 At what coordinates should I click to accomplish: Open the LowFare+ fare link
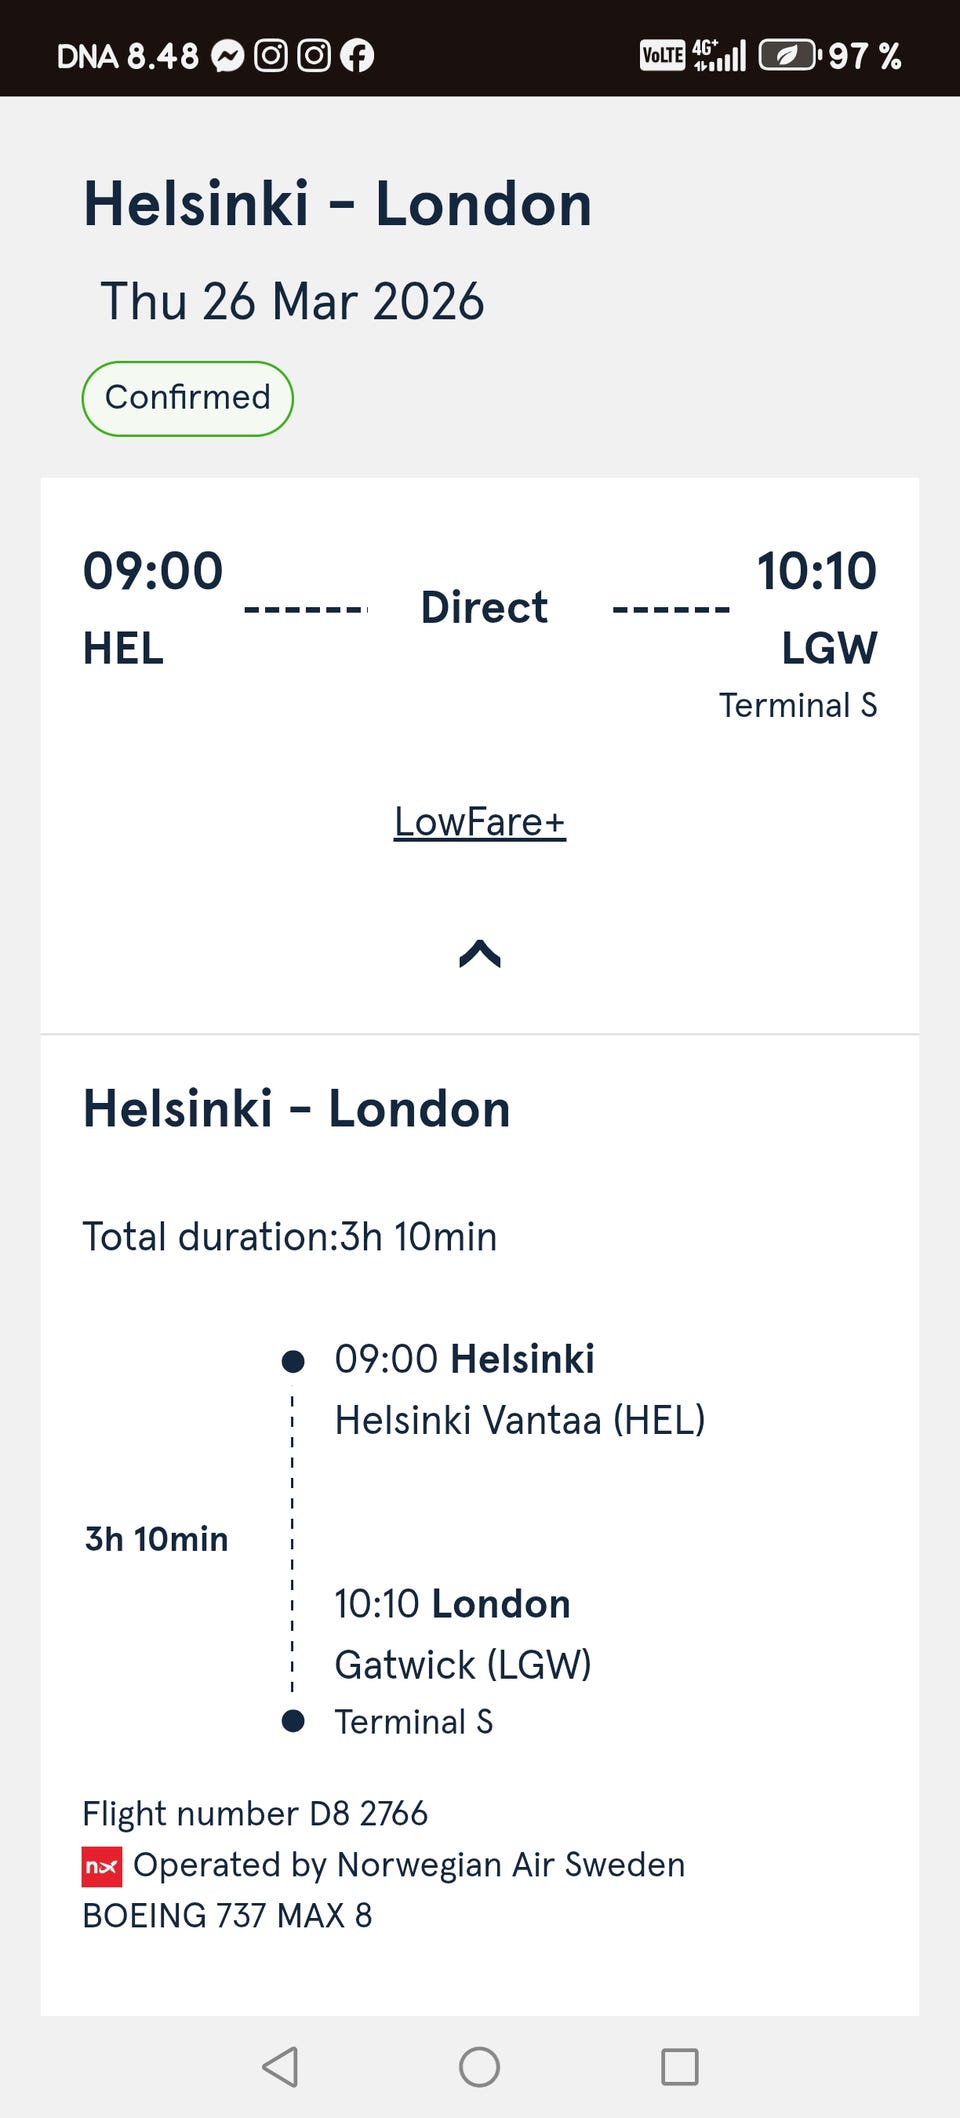coord(480,822)
